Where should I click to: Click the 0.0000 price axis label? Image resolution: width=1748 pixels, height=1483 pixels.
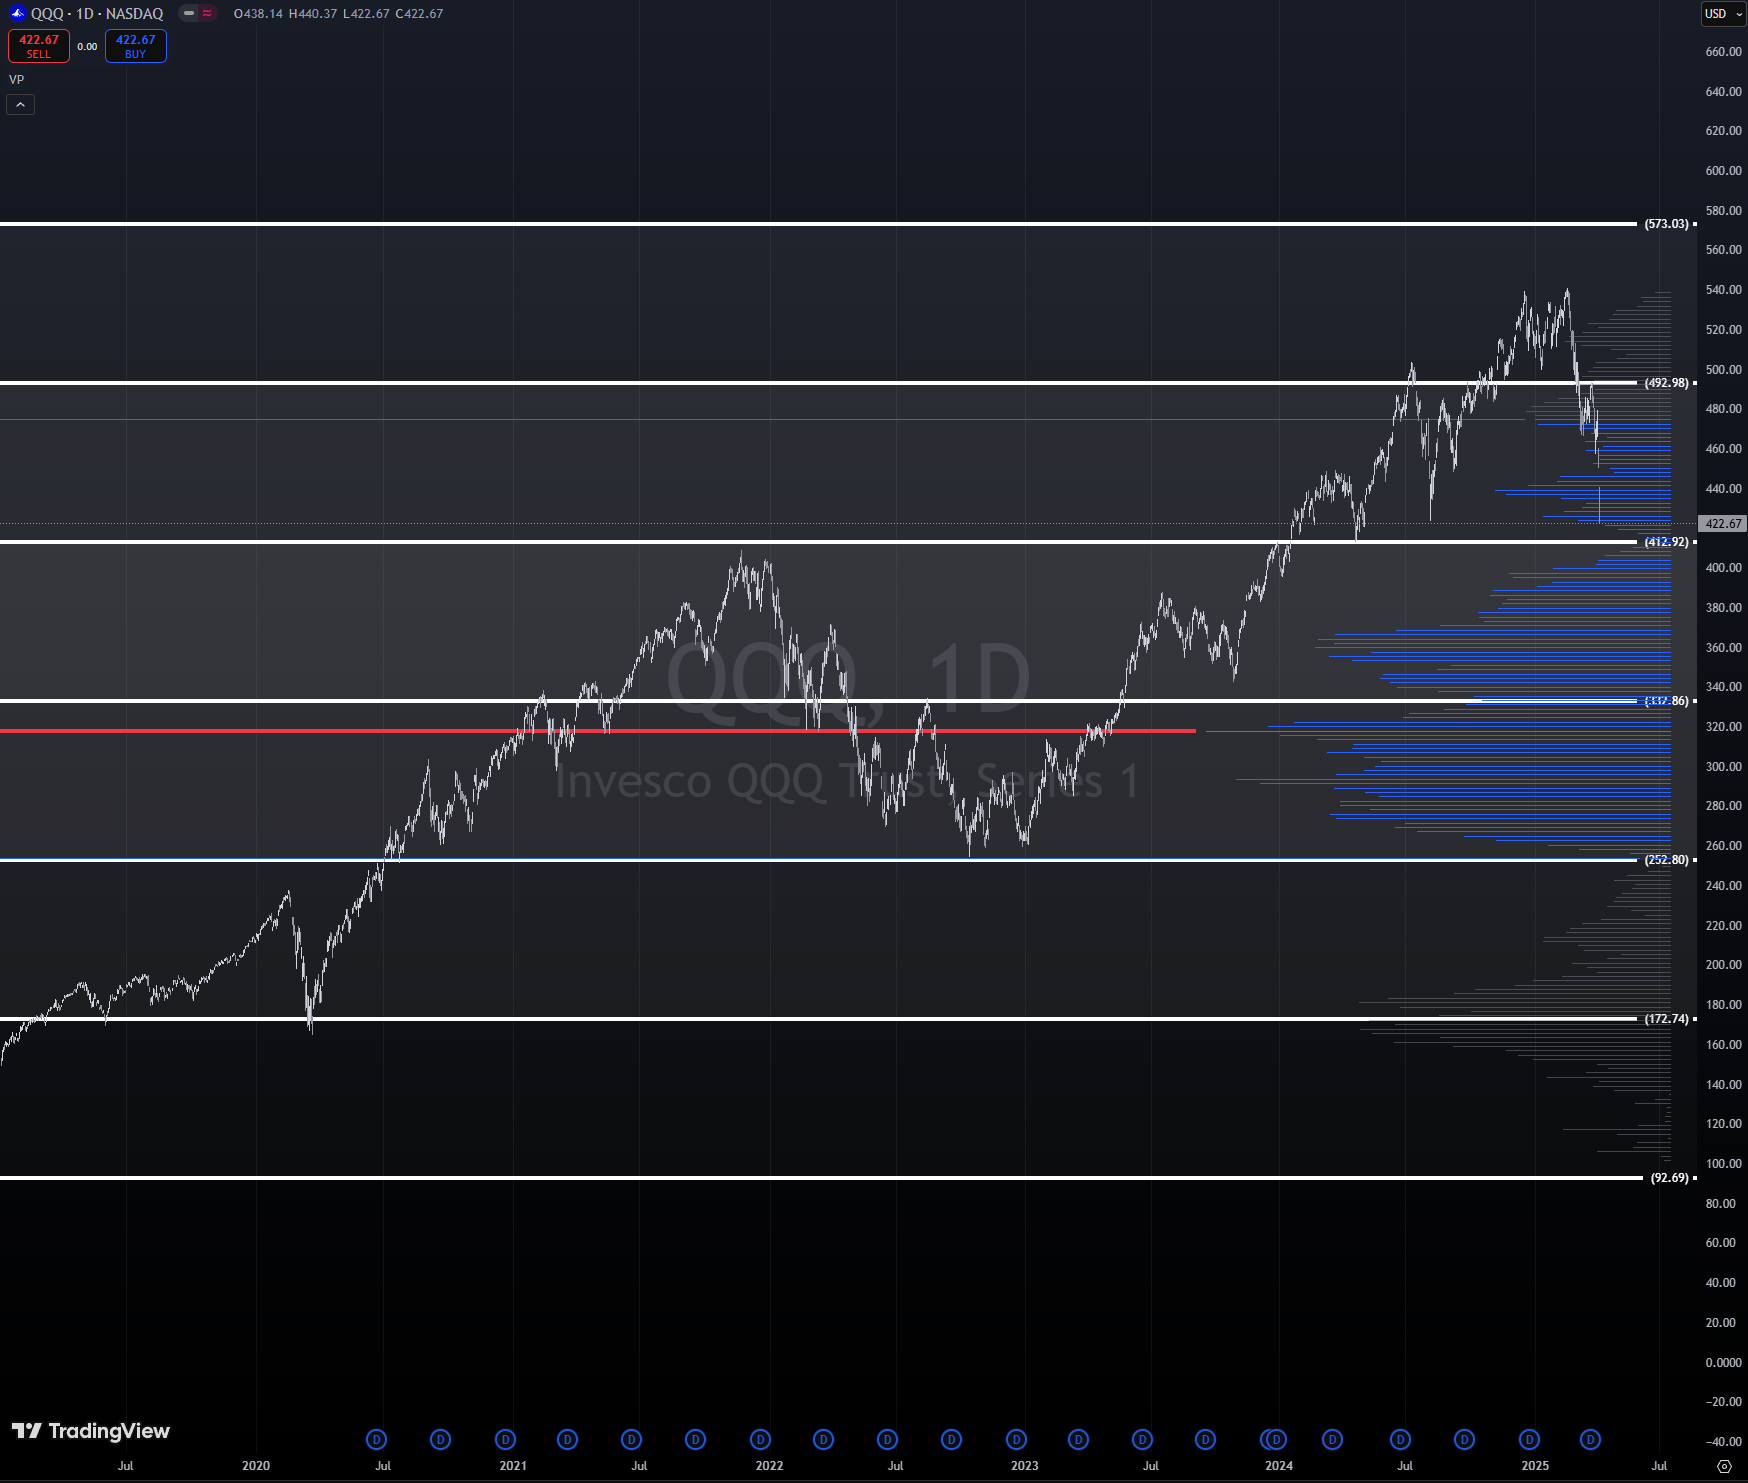tap(1723, 1363)
